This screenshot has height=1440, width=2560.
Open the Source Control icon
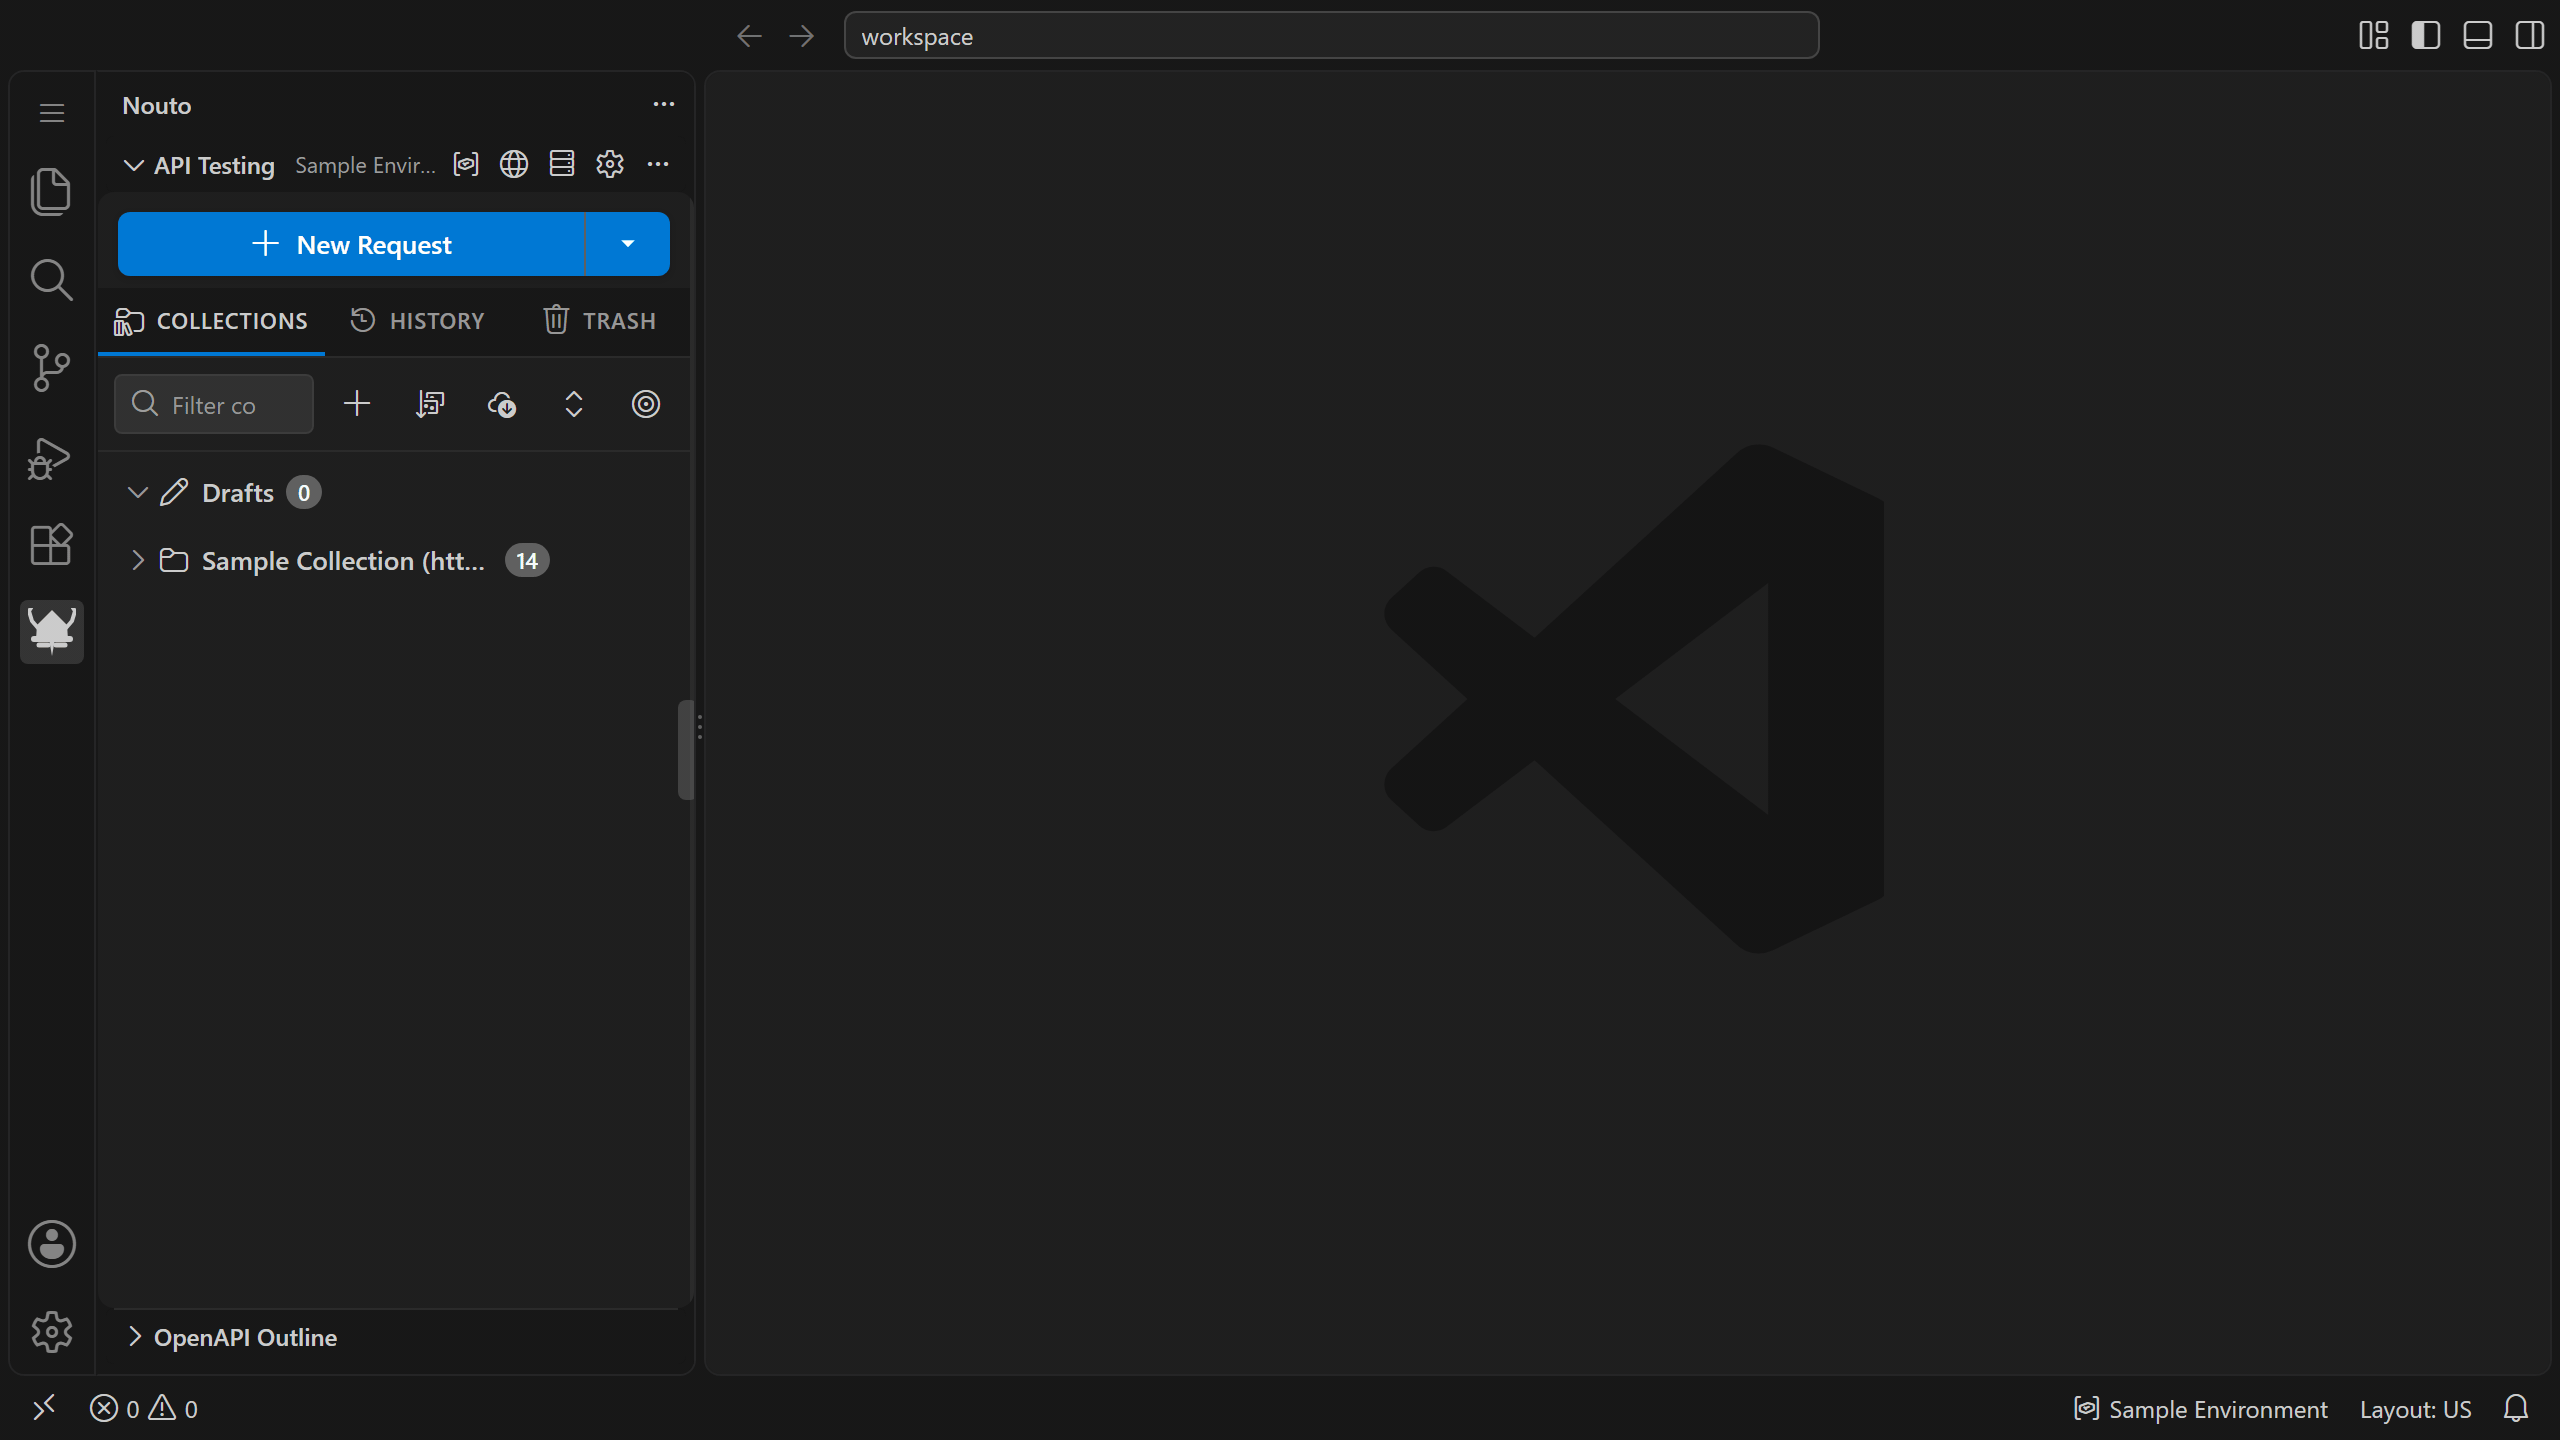(x=51, y=368)
